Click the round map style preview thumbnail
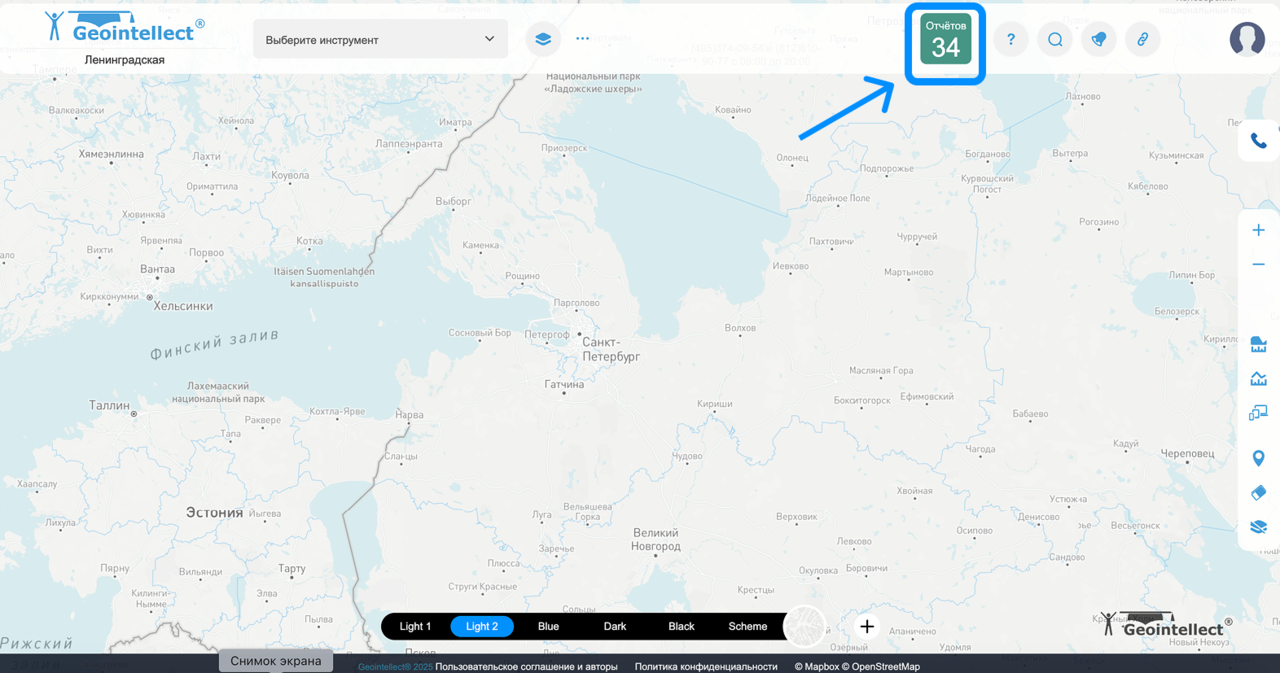 [x=805, y=627]
